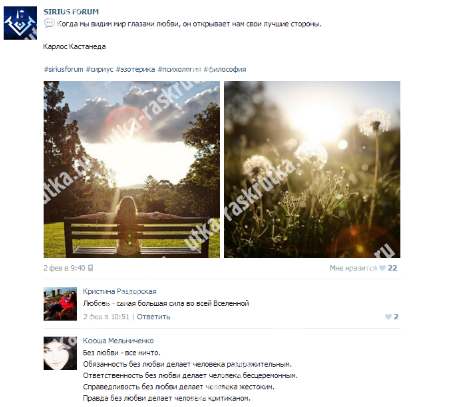Click the speech bubble icon before the quote
Image resolution: width=469 pixels, height=407 pixels.
click(49, 23)
